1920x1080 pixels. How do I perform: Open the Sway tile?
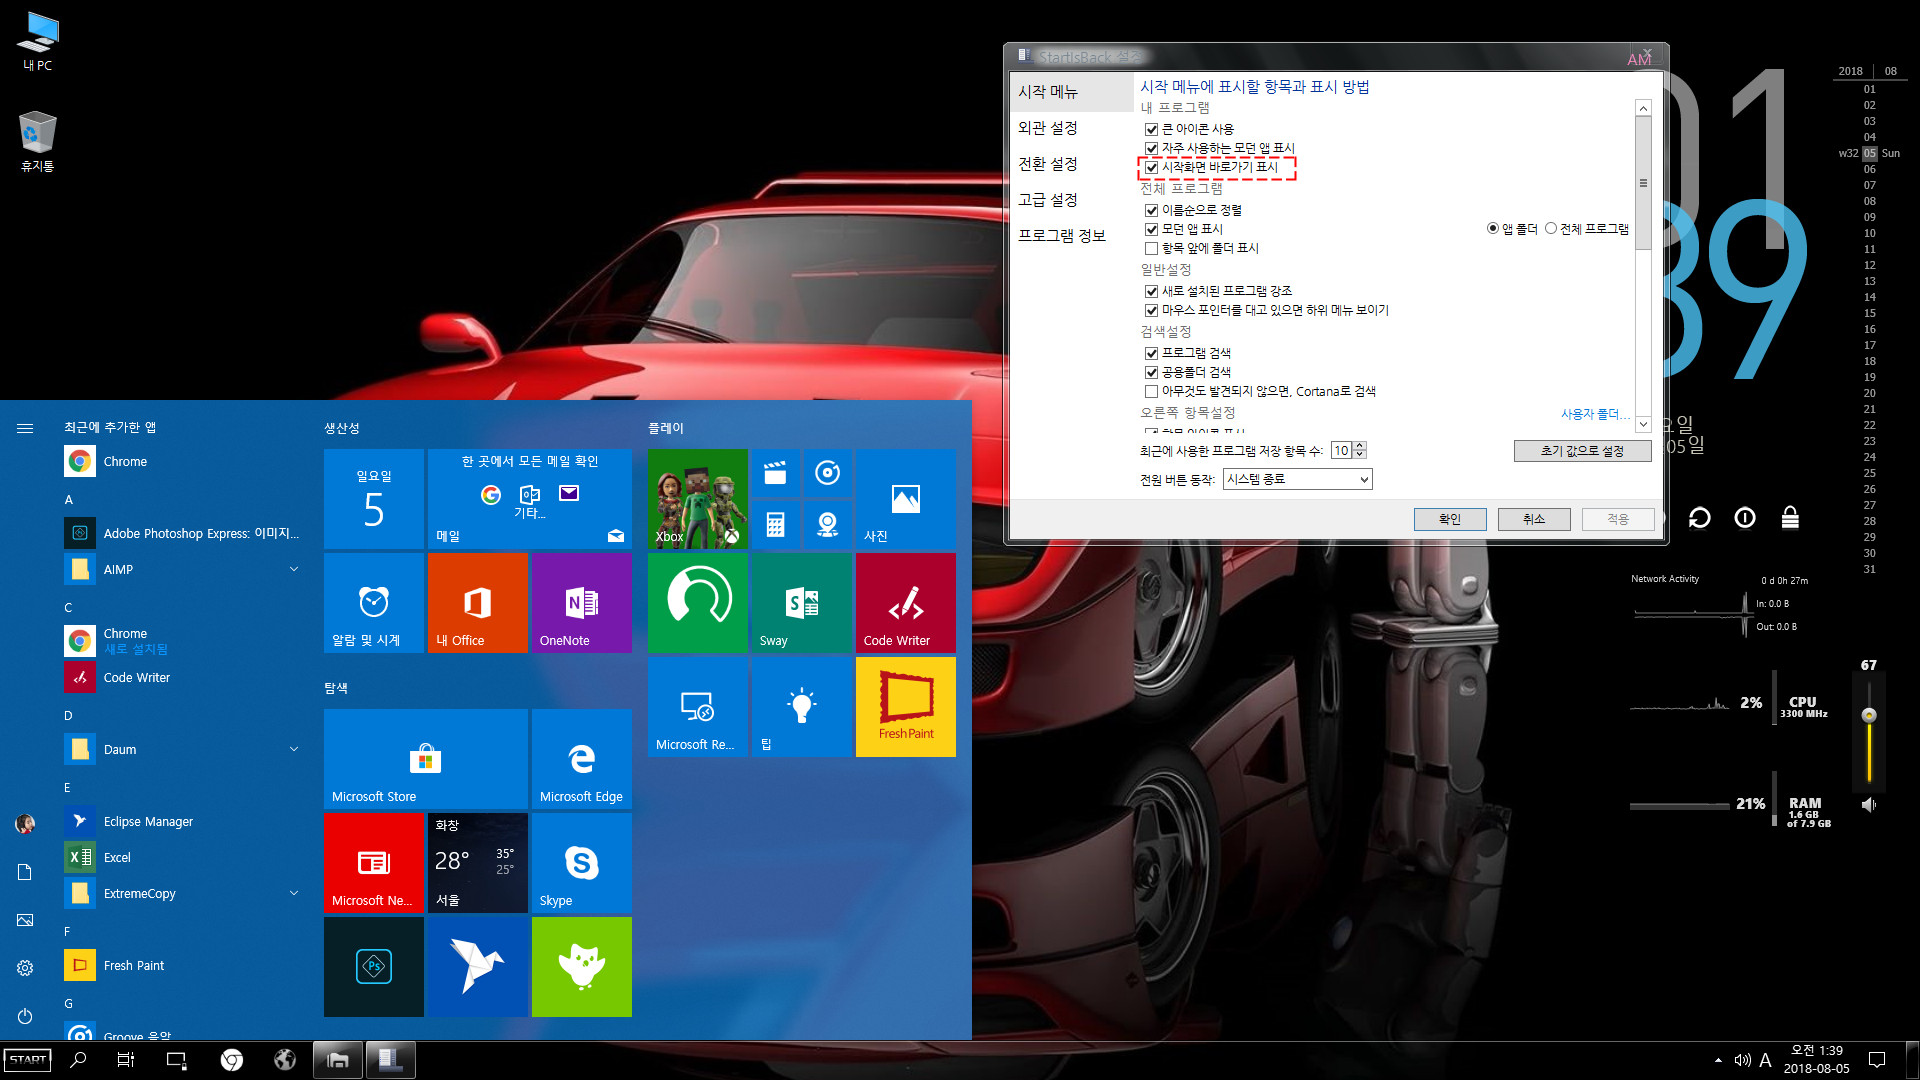pyautogui.click(x=801, y=603)
